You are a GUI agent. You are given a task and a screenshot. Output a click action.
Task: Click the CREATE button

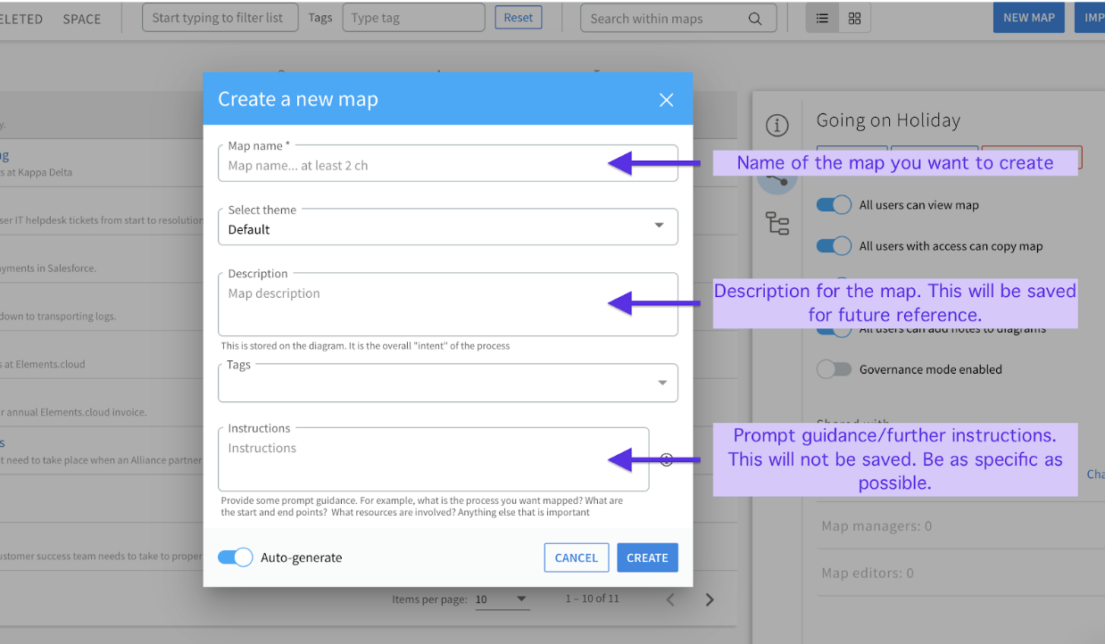(x=647, y=557)
